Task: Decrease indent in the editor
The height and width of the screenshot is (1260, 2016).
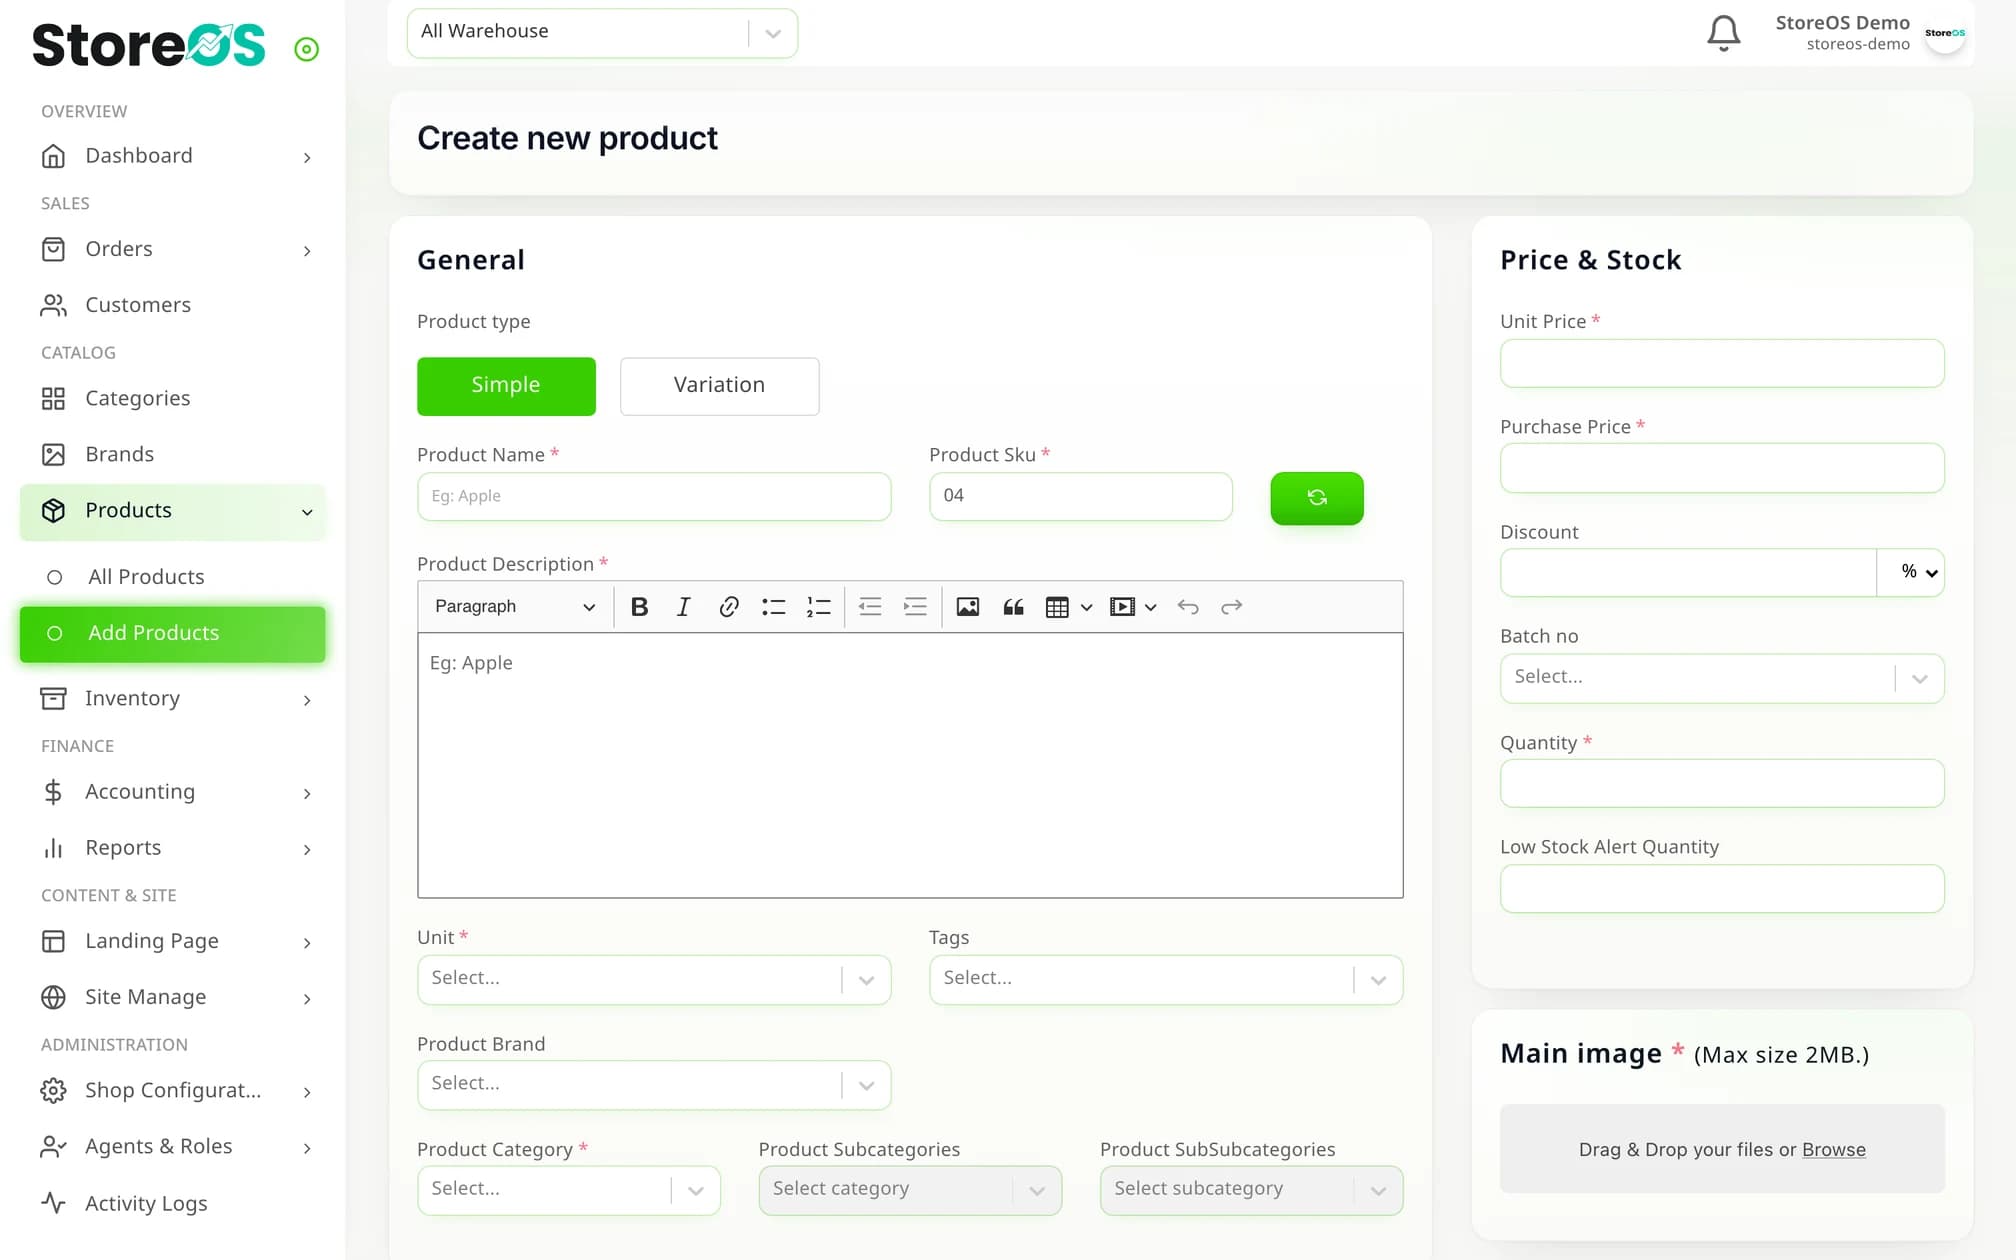Action: click(x=870, y=607)
